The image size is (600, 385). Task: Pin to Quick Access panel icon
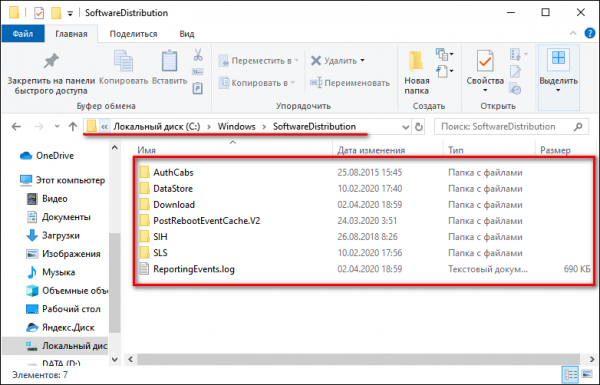coord(51,61)
